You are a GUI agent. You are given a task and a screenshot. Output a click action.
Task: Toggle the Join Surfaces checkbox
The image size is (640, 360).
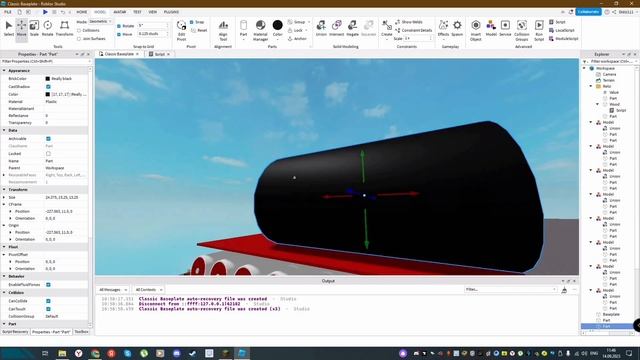(79, 39)
